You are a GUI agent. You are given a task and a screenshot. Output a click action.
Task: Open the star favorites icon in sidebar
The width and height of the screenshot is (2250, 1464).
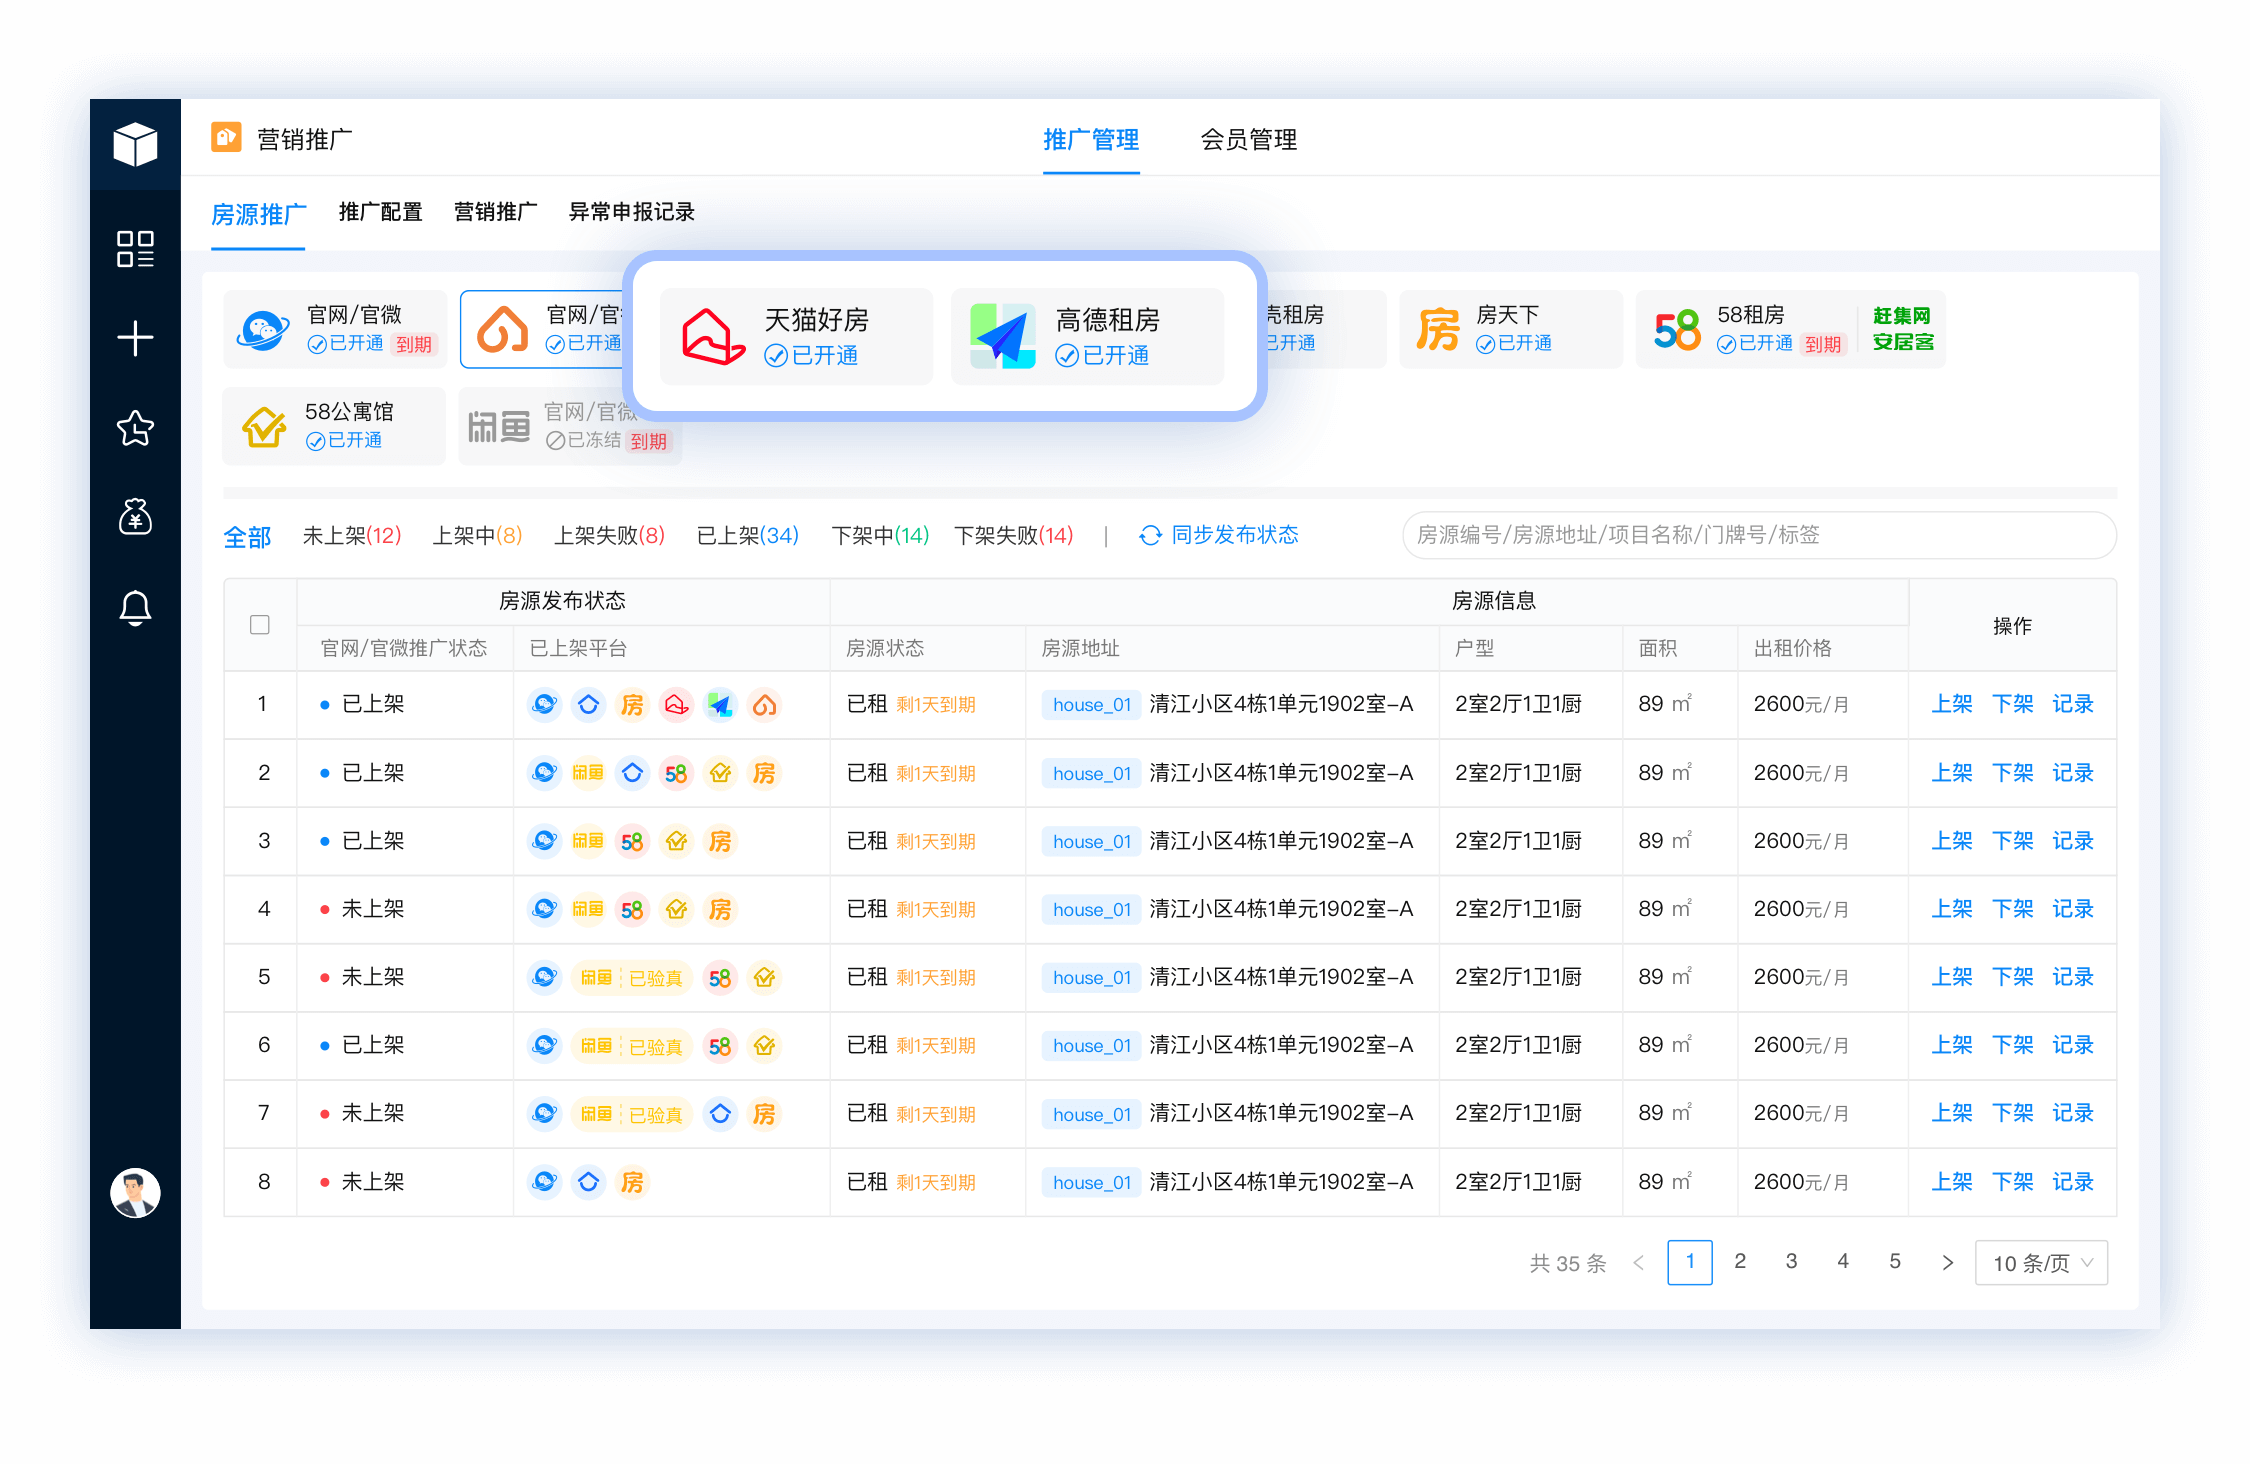(135, 428)
